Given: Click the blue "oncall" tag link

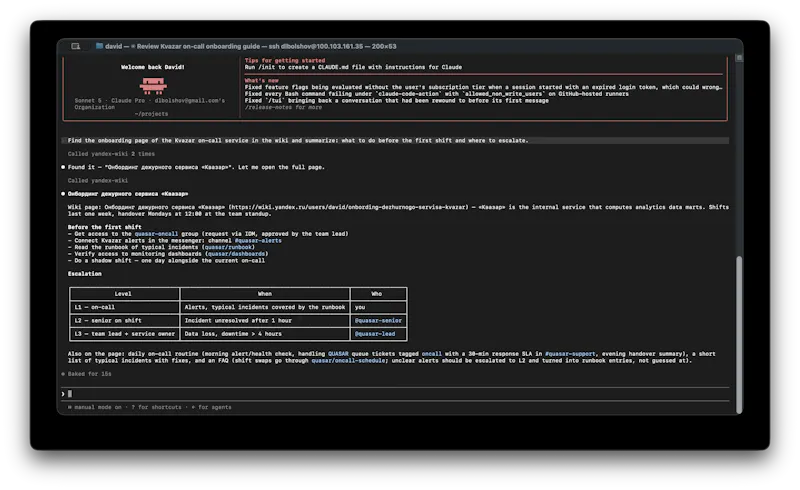Looking at the screenshot, I should coord(431,354).
